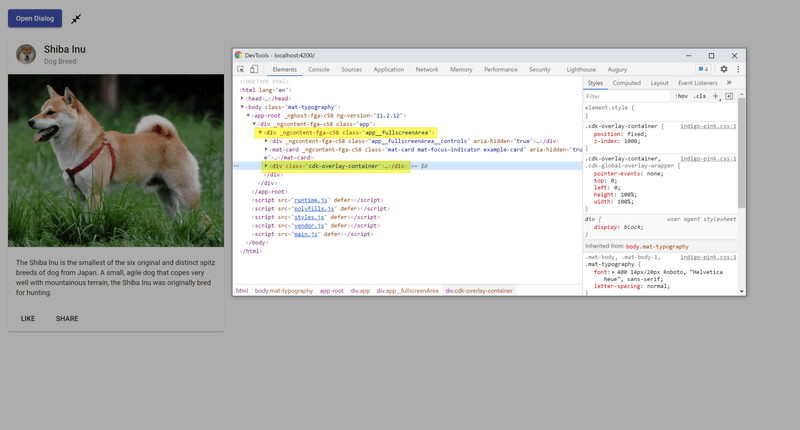Image resolution: width=800 pixels, height=430 pixels.
Task: Open the Memory tab
Action: point(461,69)
